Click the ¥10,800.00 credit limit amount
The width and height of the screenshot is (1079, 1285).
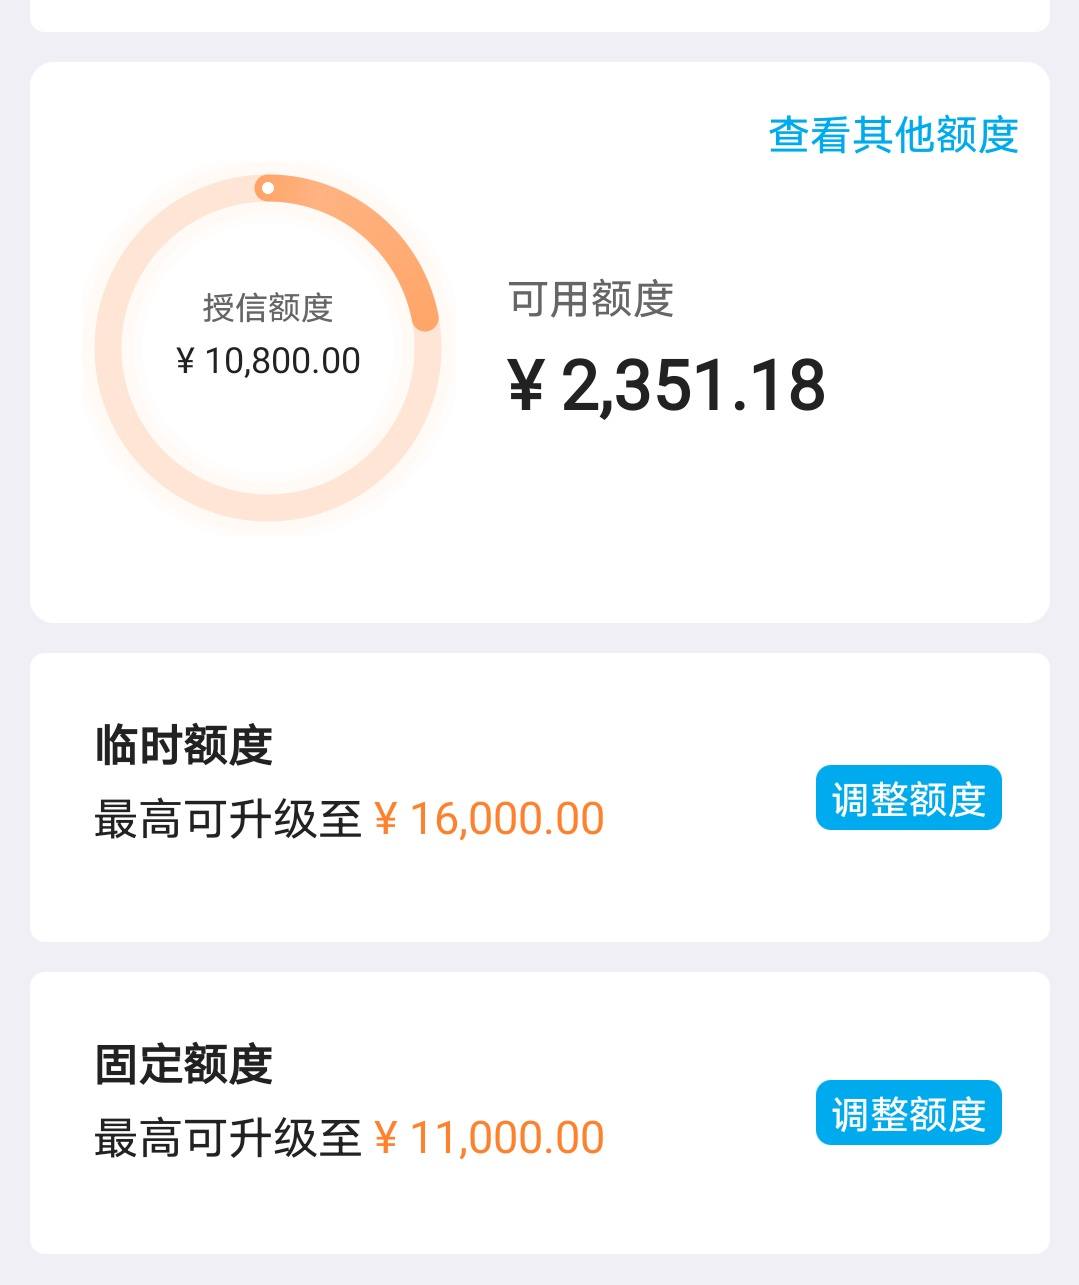pyautogui.click(x=268, y=361)
